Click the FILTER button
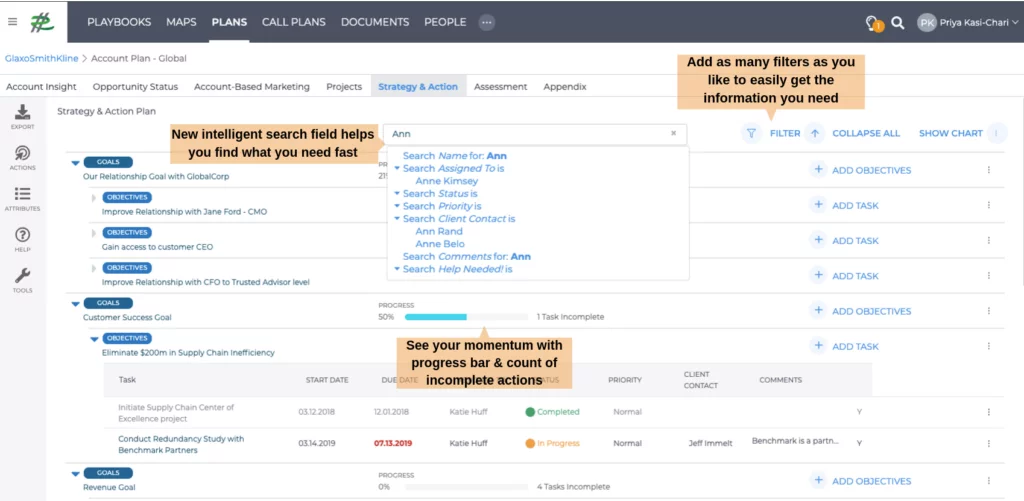Image resolution: width=1024 pixels, height=501 pixels. click(785, 133)
